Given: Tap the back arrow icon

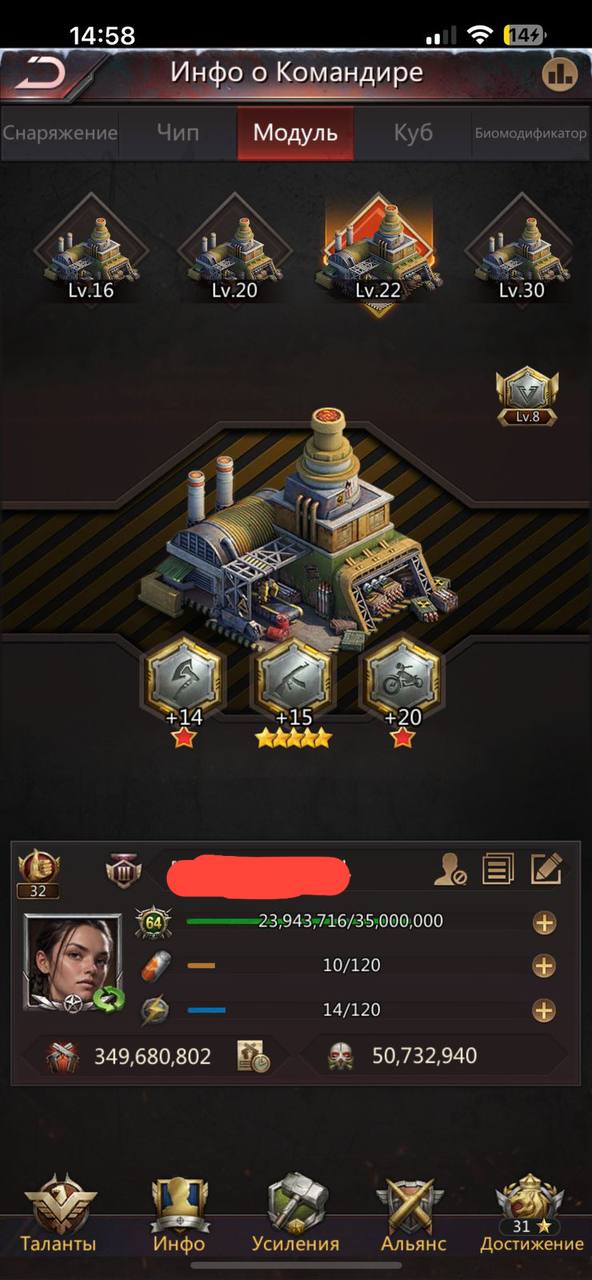Looking at the screenshot, I should 40,73.
